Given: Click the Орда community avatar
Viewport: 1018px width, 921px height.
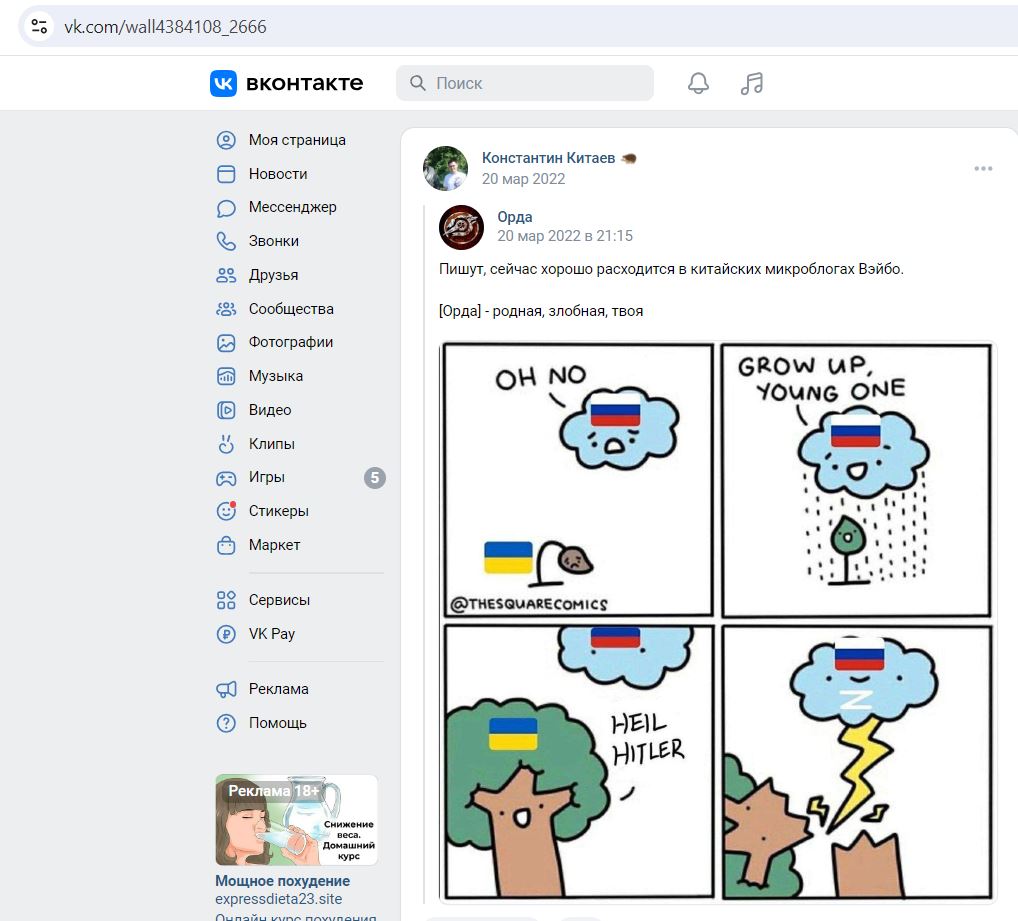Looking at the screenshot, I should click(462, 227).
